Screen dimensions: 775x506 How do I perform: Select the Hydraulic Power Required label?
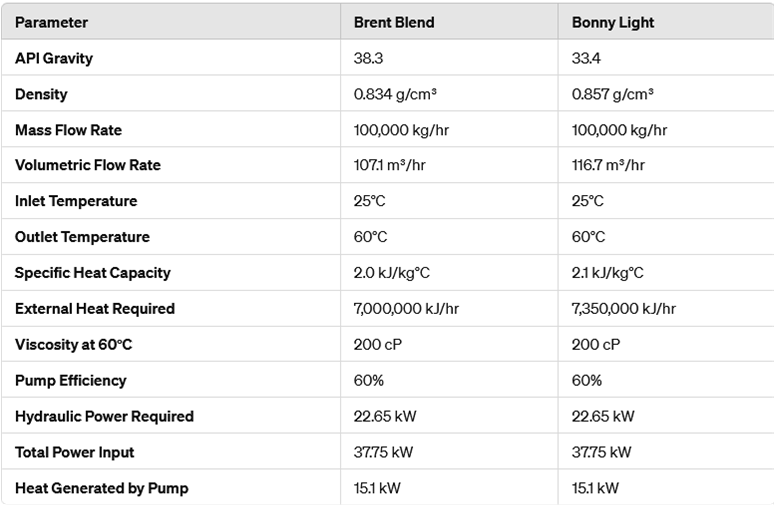(x=104, y=416)
